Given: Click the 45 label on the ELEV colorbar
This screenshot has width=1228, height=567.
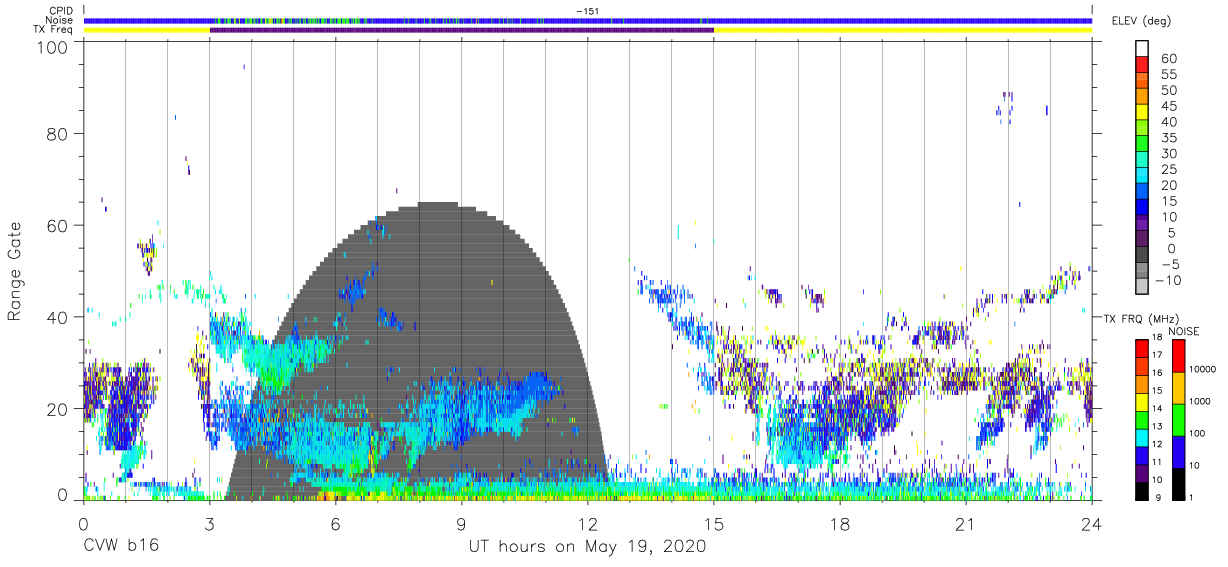Looking at the screenshot, I should point(1168,106).
